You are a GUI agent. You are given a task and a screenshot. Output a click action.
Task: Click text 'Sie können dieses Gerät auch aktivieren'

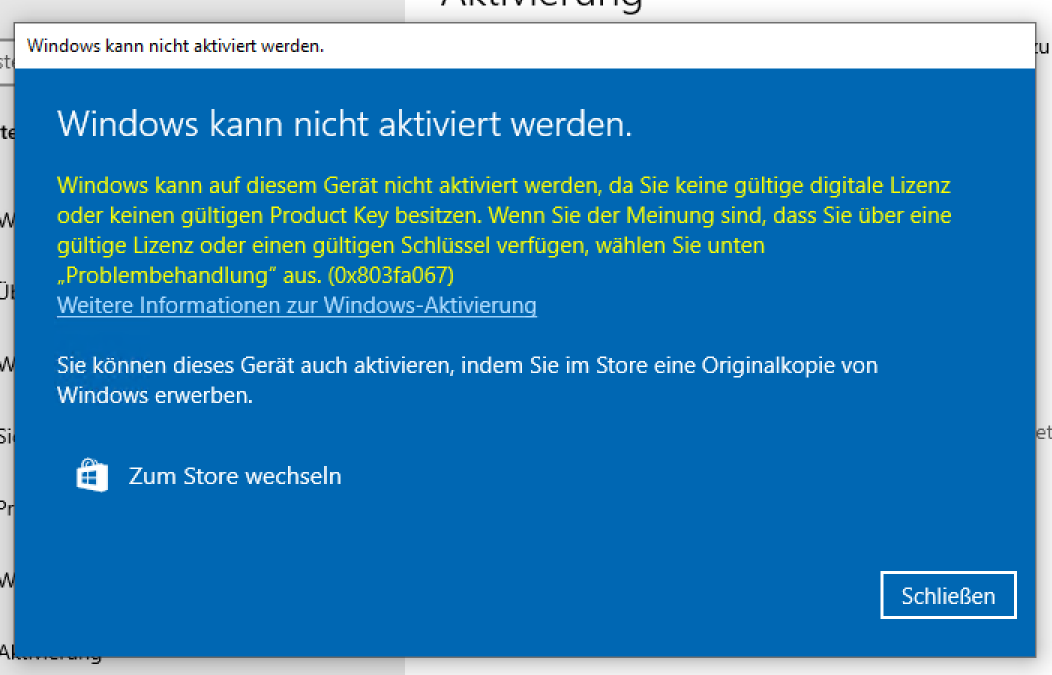pos(255,366)
